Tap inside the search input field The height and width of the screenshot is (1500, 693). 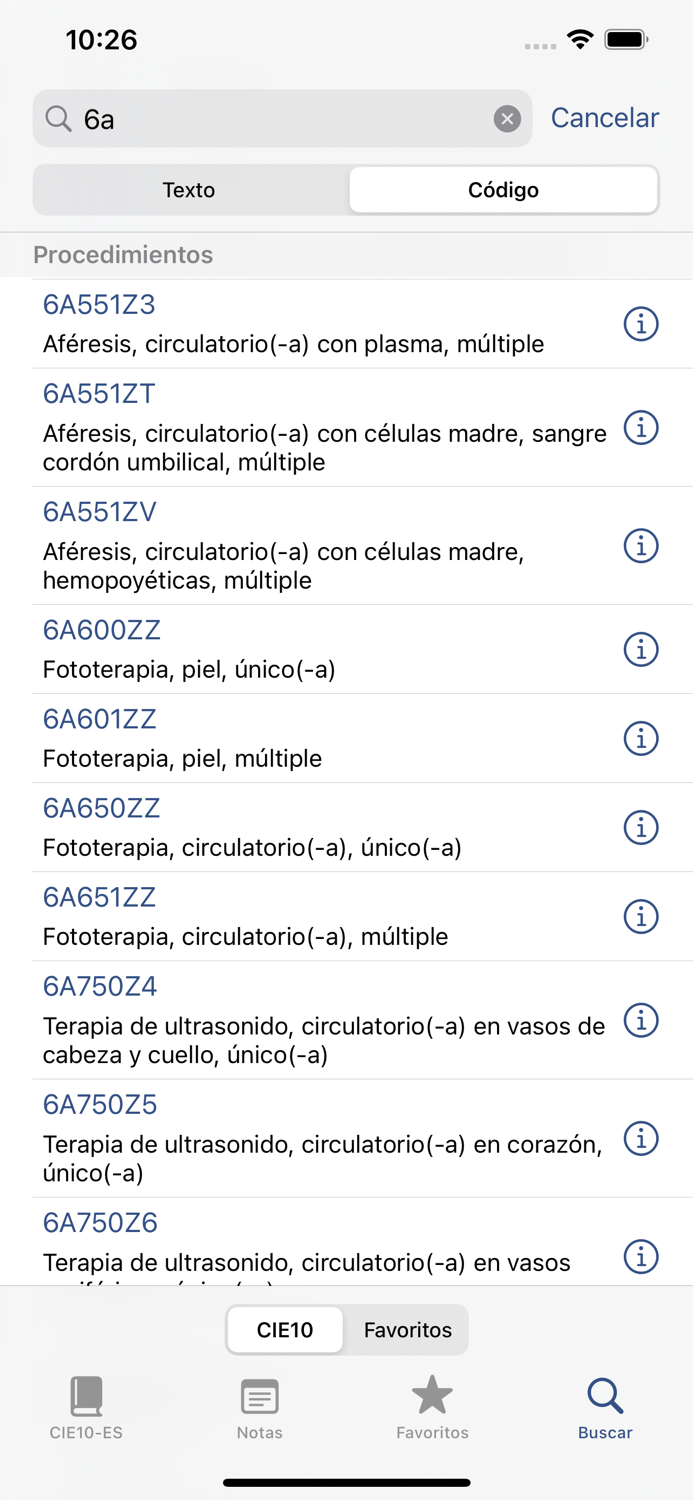(250, 118)
